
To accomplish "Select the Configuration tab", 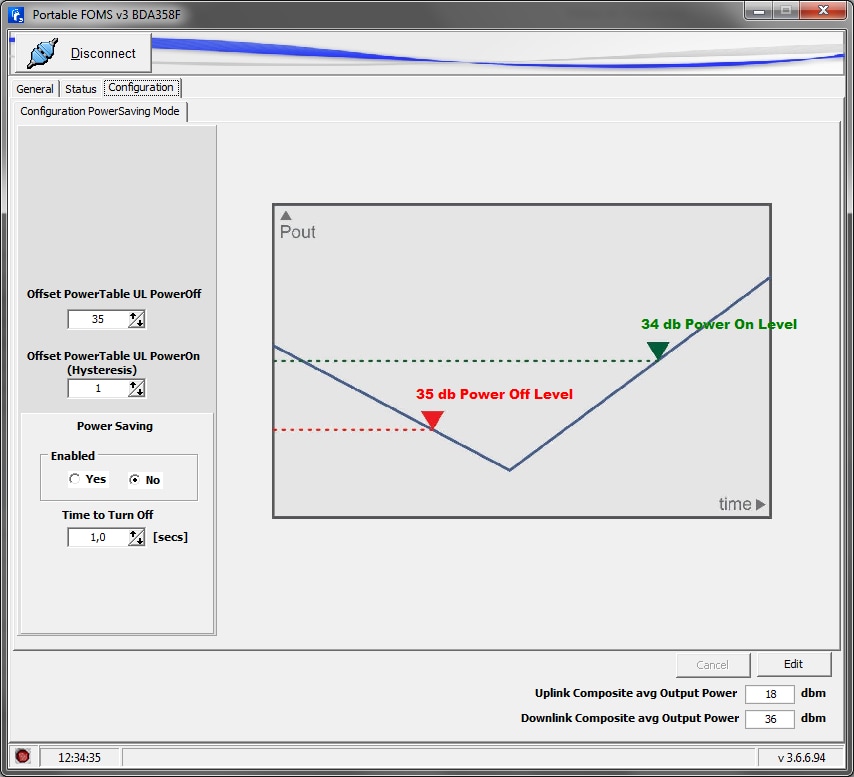I will coord(141,88).
